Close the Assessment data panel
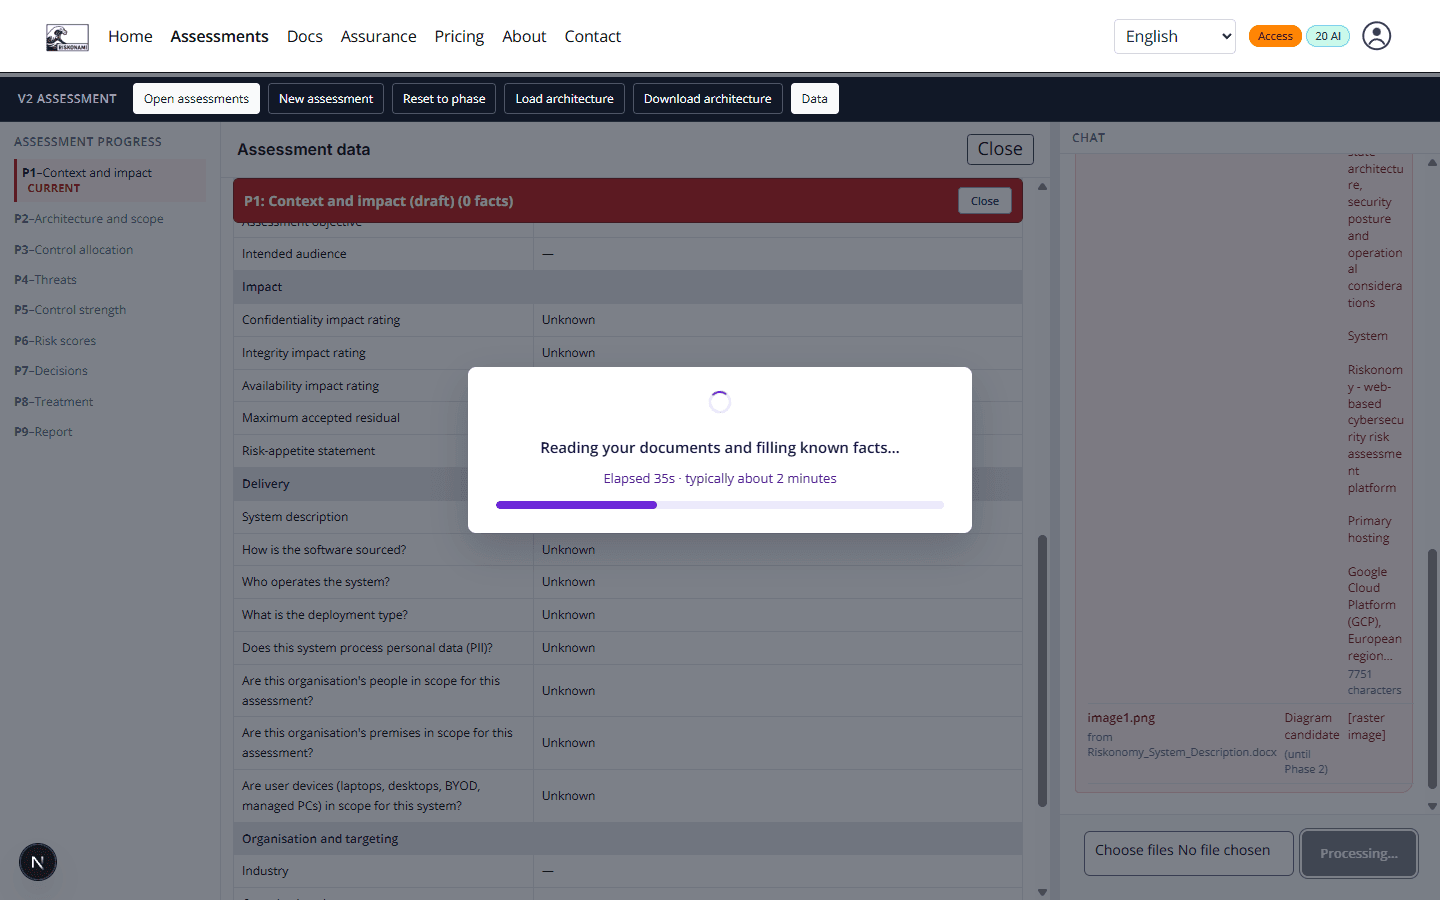Screen dimensions: 1440x900 (x=1000, y=149)
